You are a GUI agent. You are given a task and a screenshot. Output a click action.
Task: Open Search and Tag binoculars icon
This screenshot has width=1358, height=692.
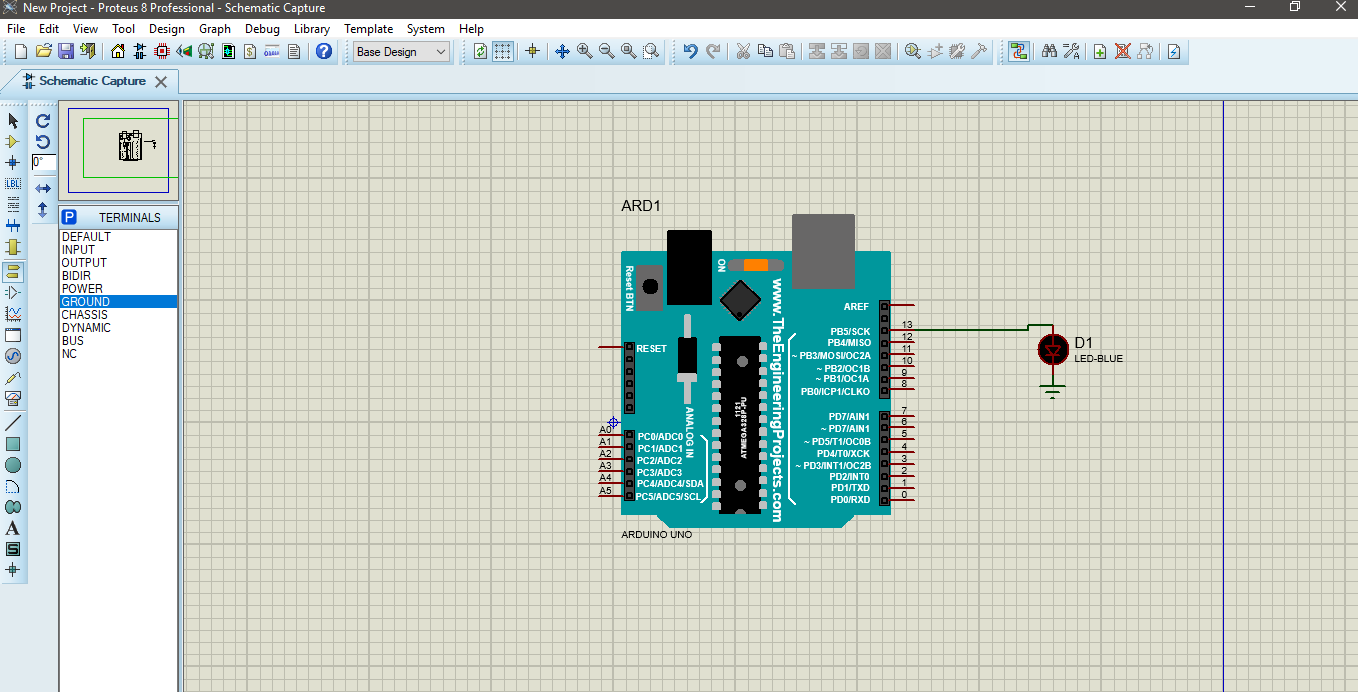[x=1049, y=51]
